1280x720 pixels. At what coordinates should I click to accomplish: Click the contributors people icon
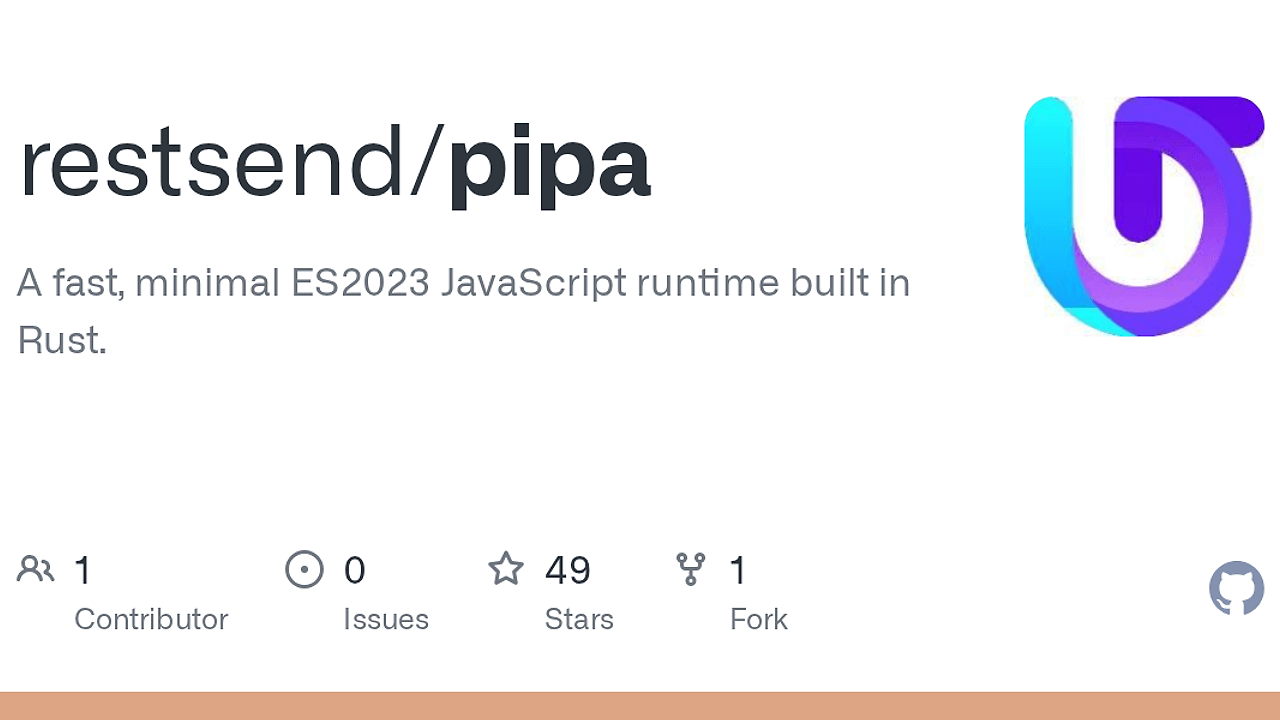point(36,569)
